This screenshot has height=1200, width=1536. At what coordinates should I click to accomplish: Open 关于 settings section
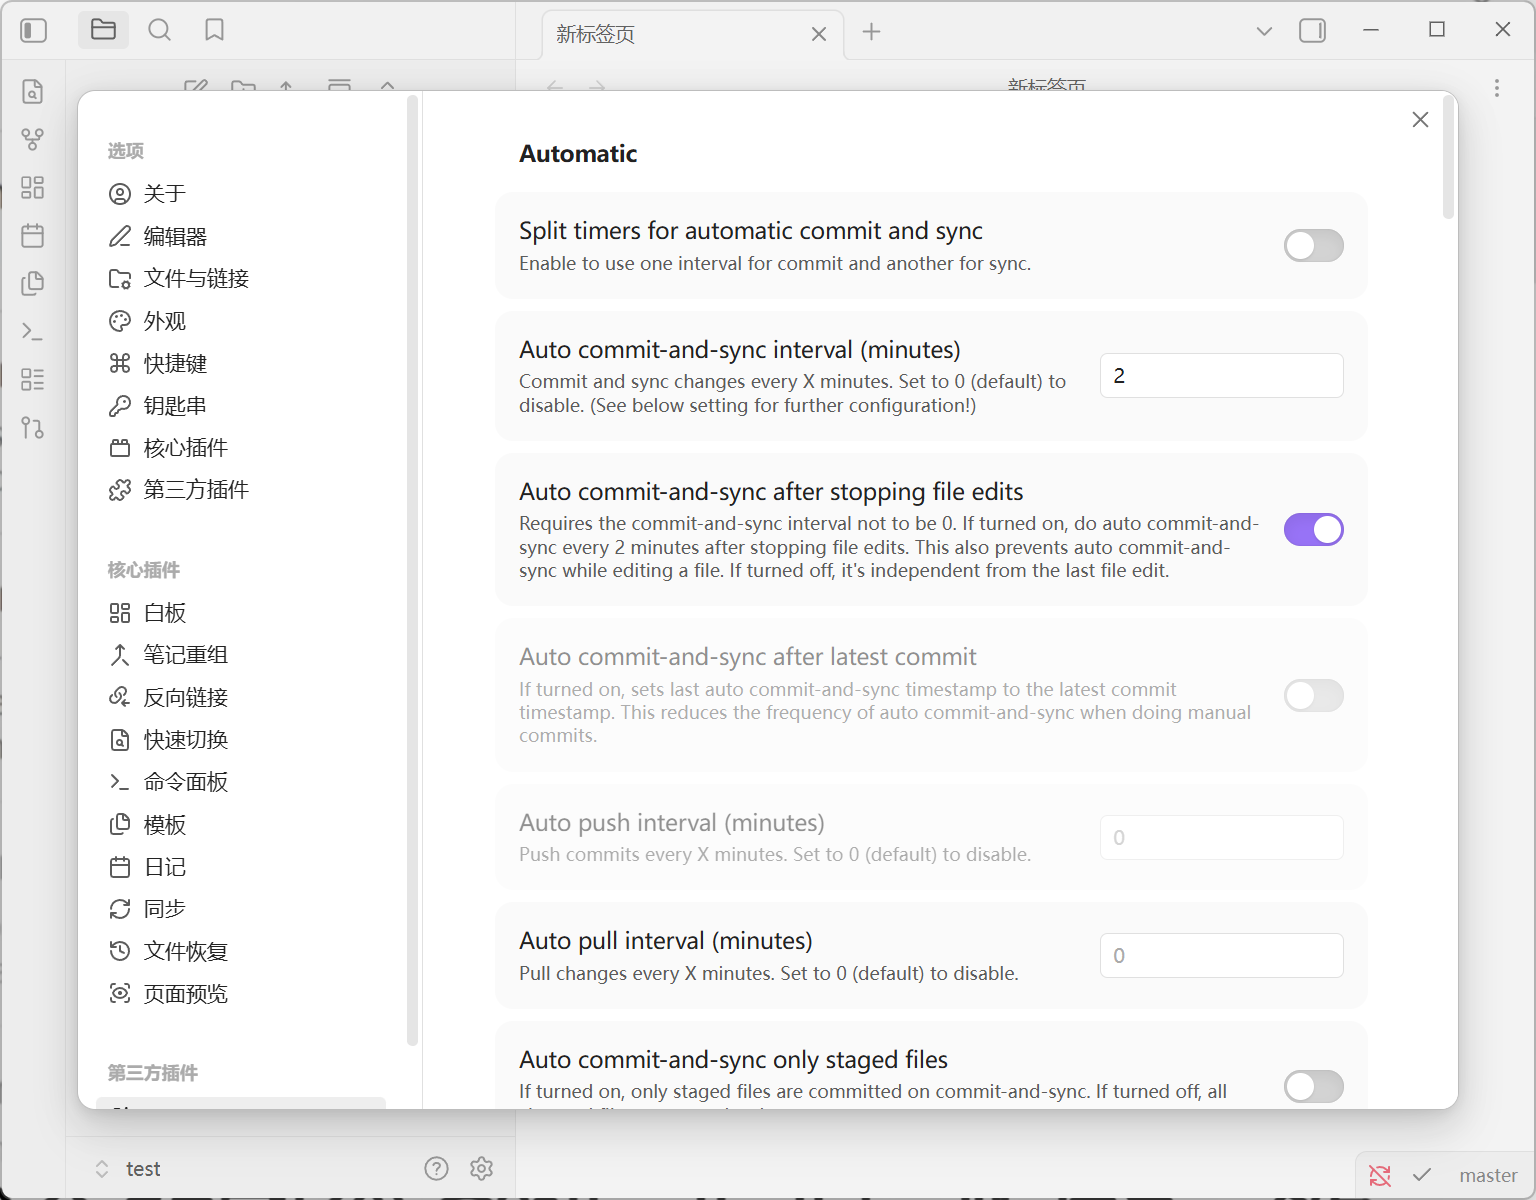241,194
